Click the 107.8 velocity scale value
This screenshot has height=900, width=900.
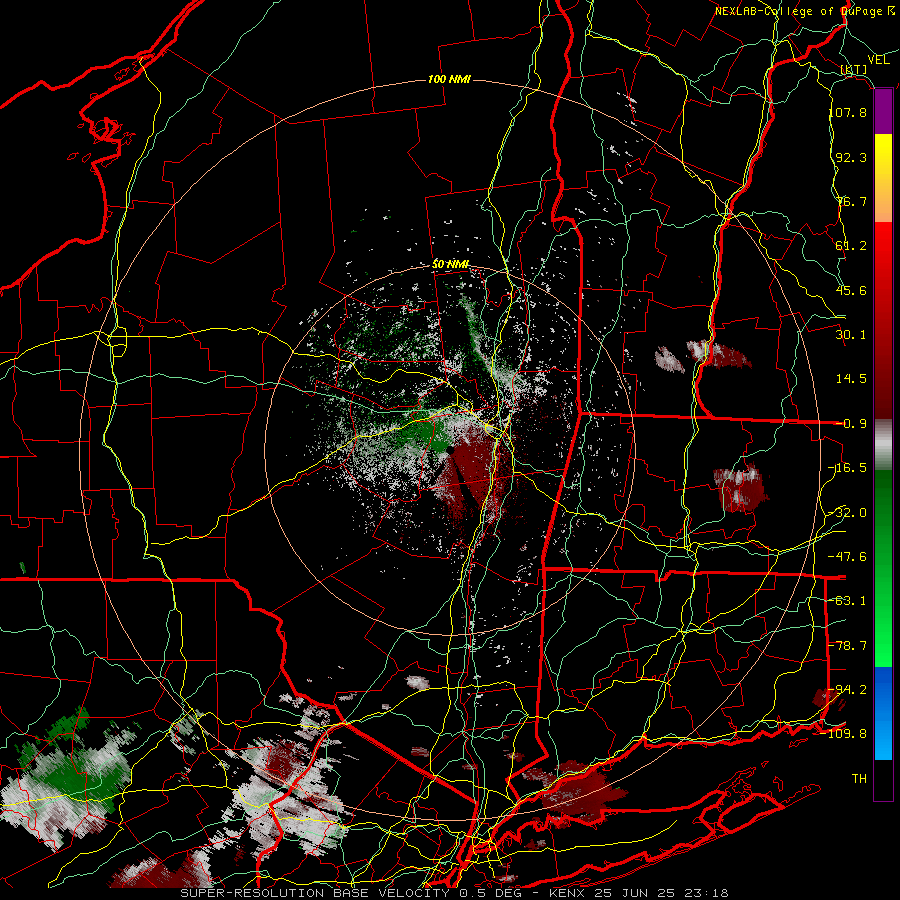click(848, 112)
